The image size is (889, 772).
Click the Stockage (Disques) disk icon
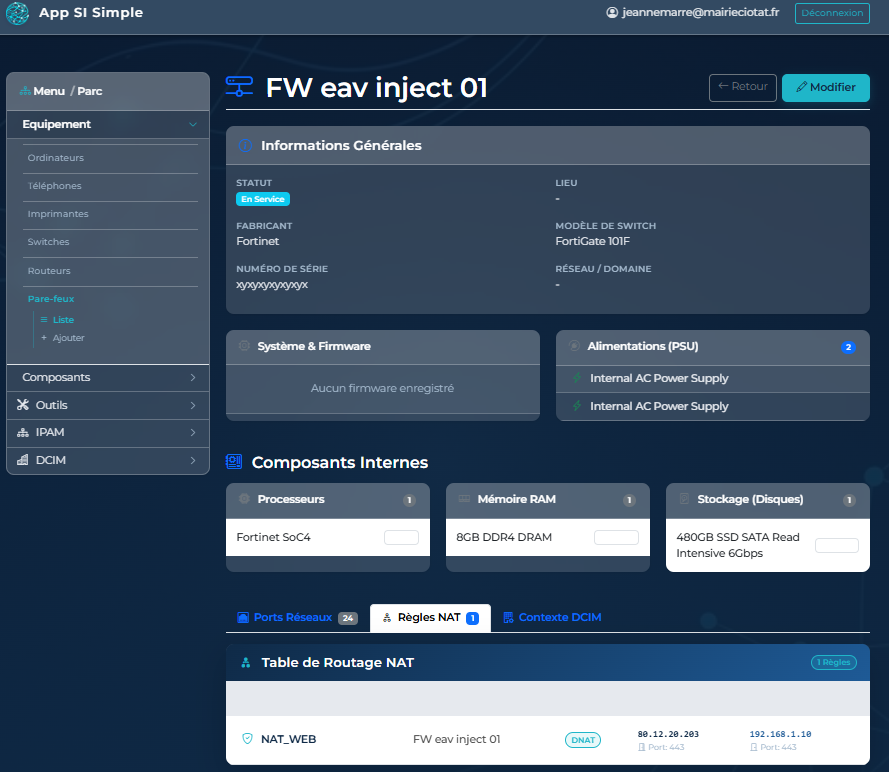(684, 499)
